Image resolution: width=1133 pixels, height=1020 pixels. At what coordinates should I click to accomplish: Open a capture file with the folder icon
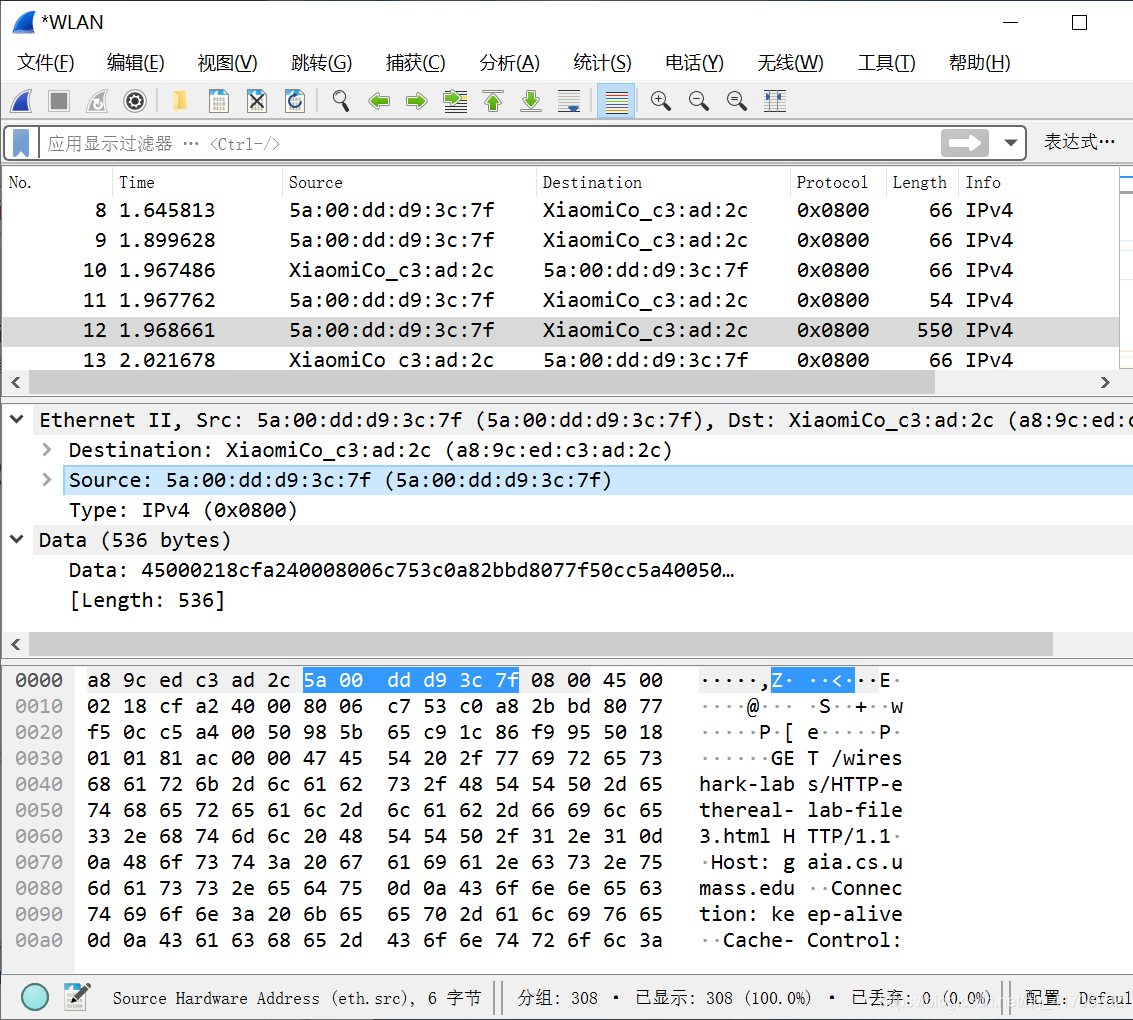click(180, 101)
